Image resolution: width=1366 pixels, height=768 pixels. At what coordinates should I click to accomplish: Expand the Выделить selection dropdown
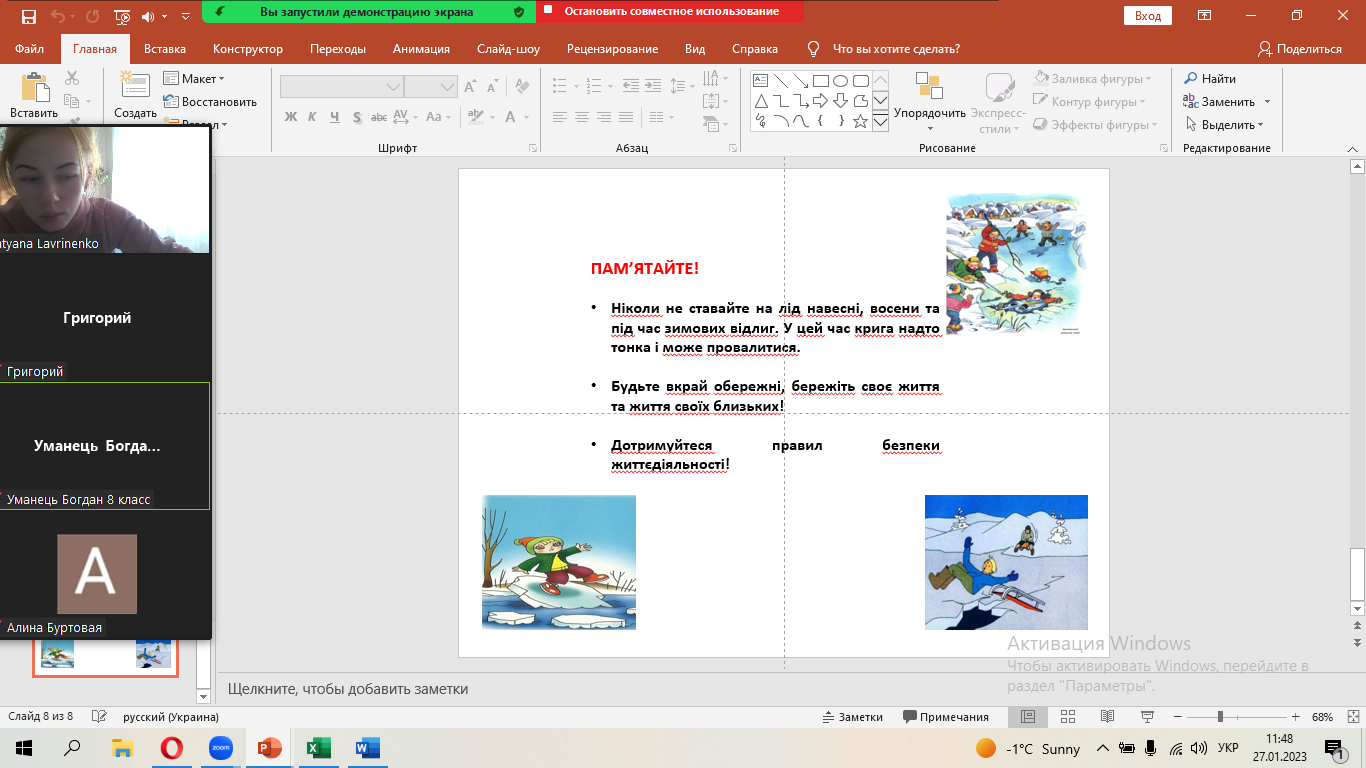[x=1225, y=125]
